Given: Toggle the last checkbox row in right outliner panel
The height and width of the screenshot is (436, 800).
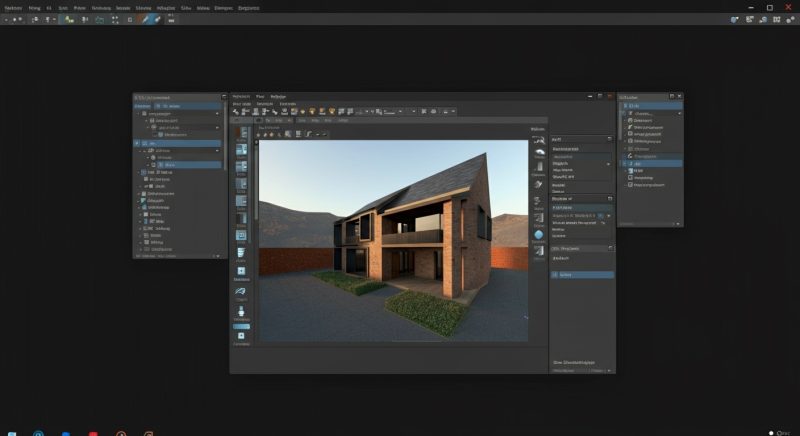Looking at the screenshot, I should (631, 185).
